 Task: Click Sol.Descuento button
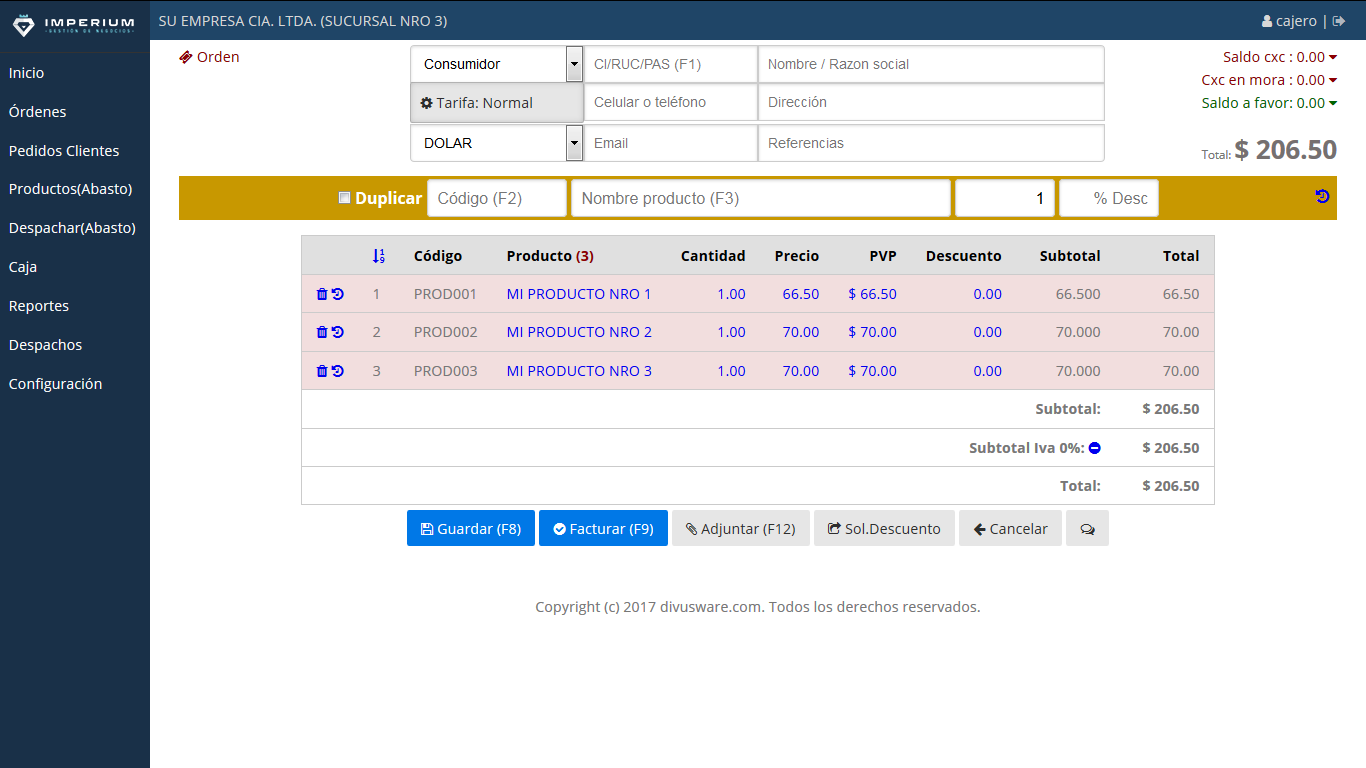pos(884,529)
